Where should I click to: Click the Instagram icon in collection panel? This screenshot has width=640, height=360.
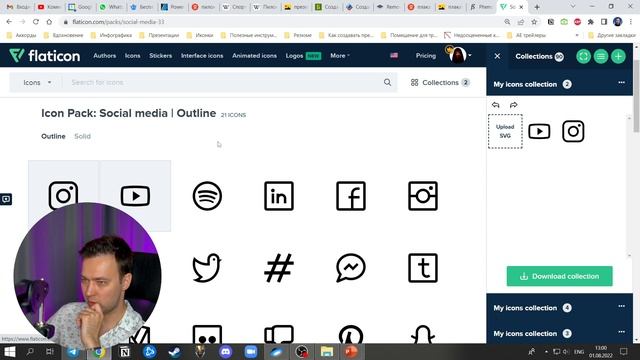(573, 131)
